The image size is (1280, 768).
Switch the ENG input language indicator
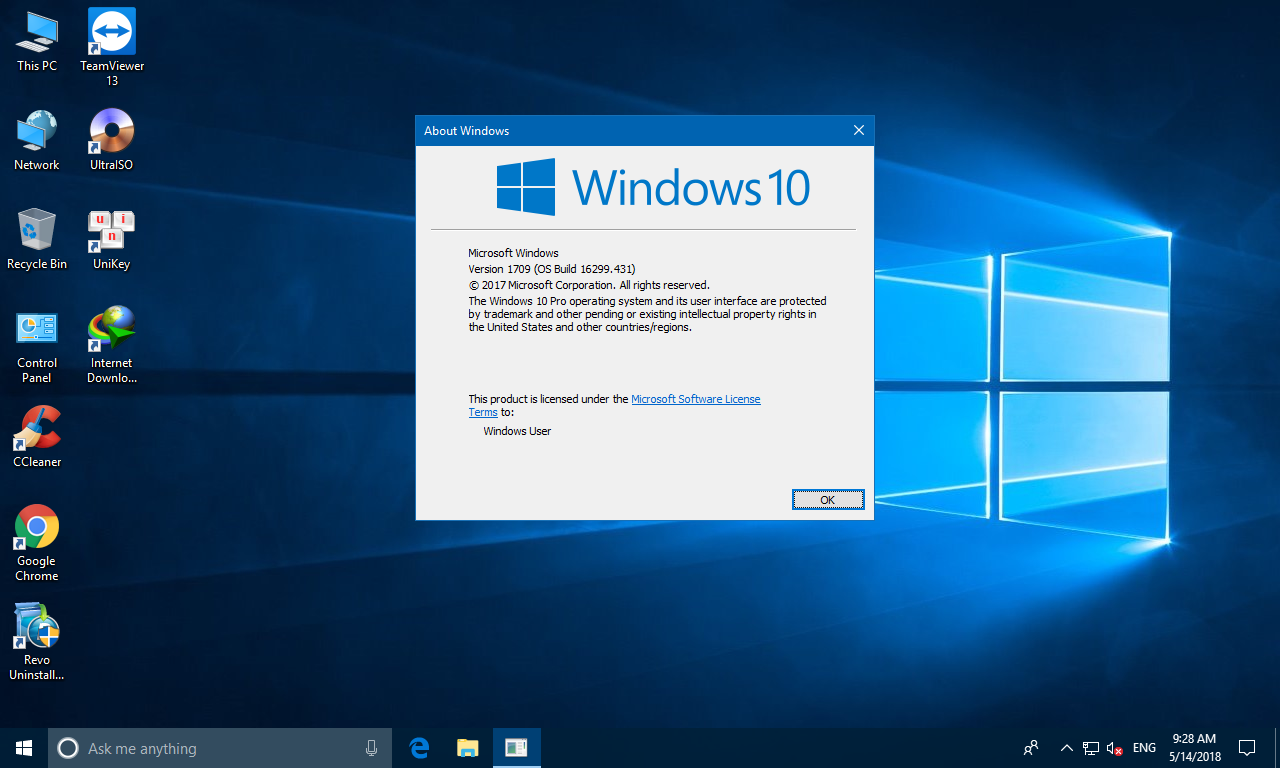pyautogui.click(x=1144, y=748)
